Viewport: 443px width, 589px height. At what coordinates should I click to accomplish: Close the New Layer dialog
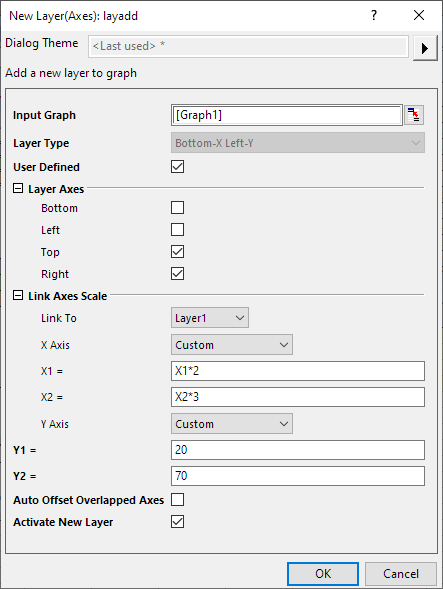point(419,15)
